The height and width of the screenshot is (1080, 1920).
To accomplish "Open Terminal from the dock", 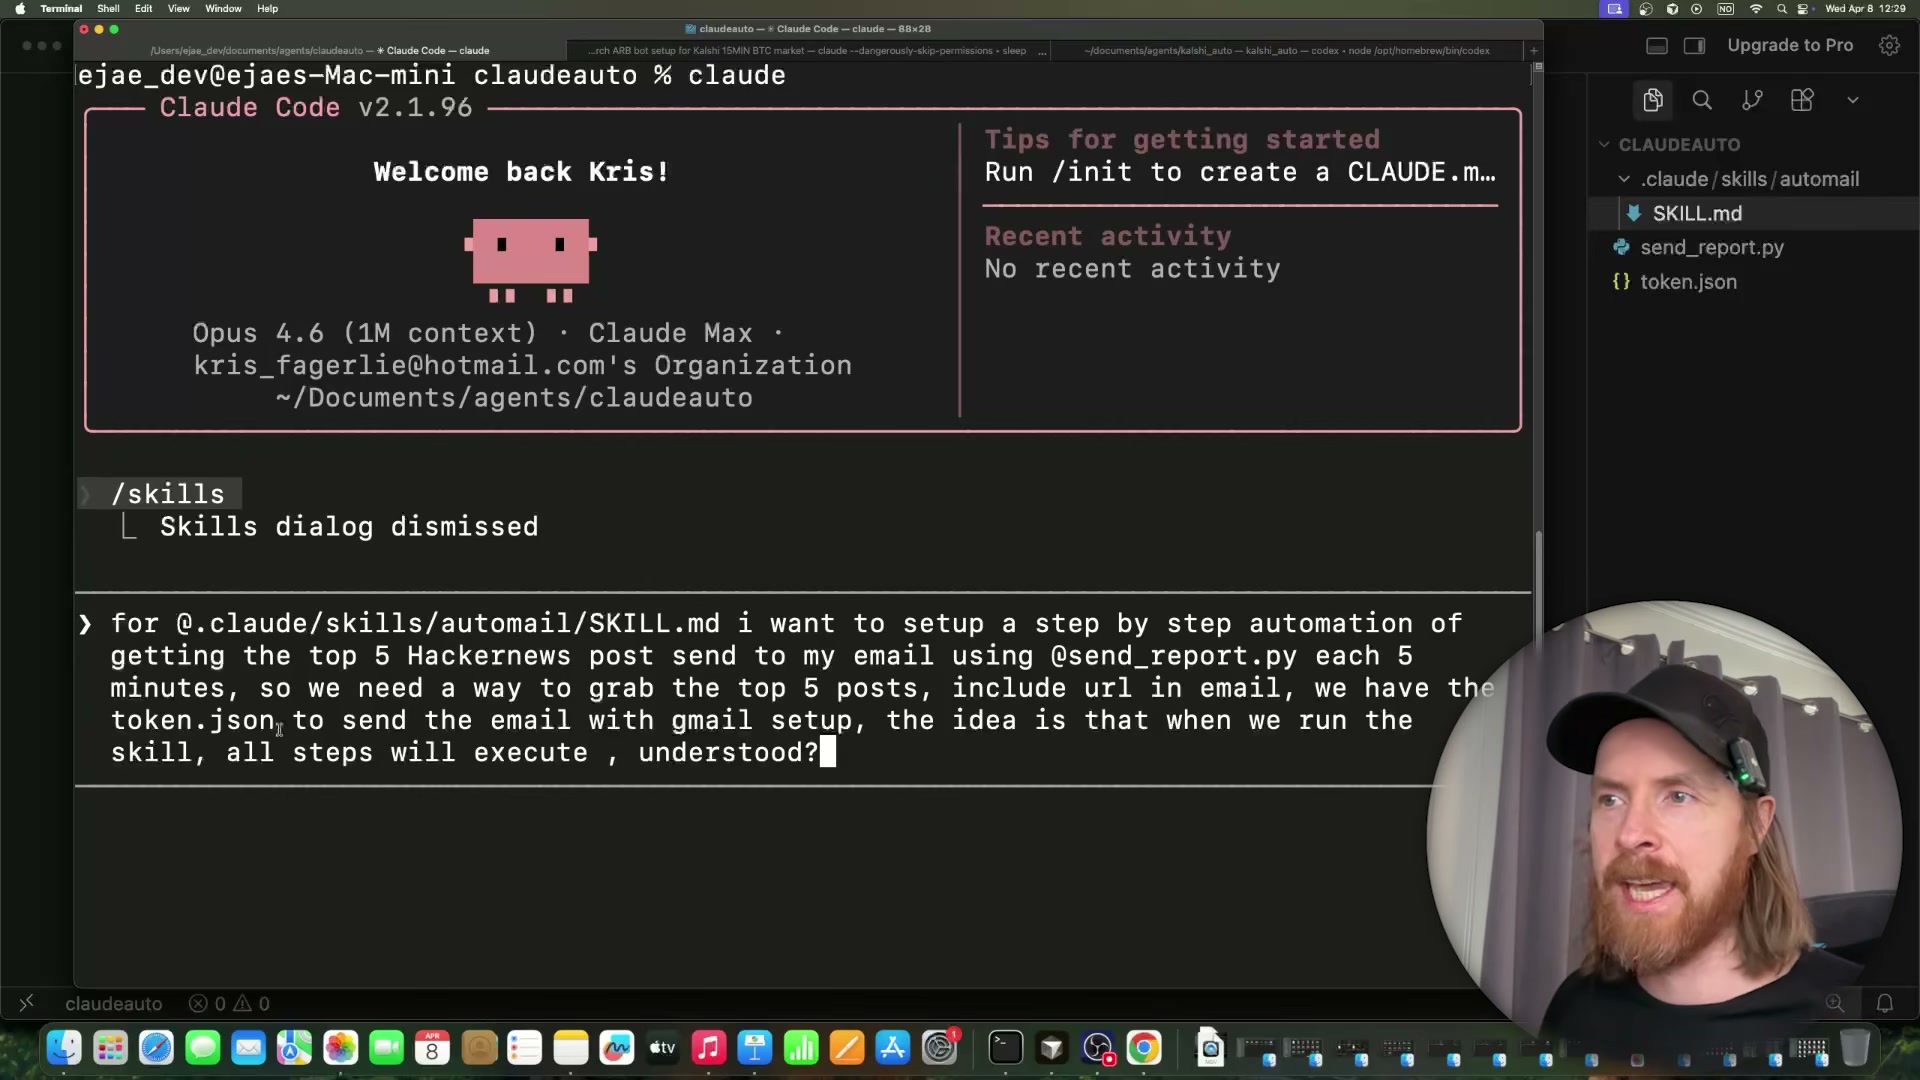I will coord(1005,1047).
